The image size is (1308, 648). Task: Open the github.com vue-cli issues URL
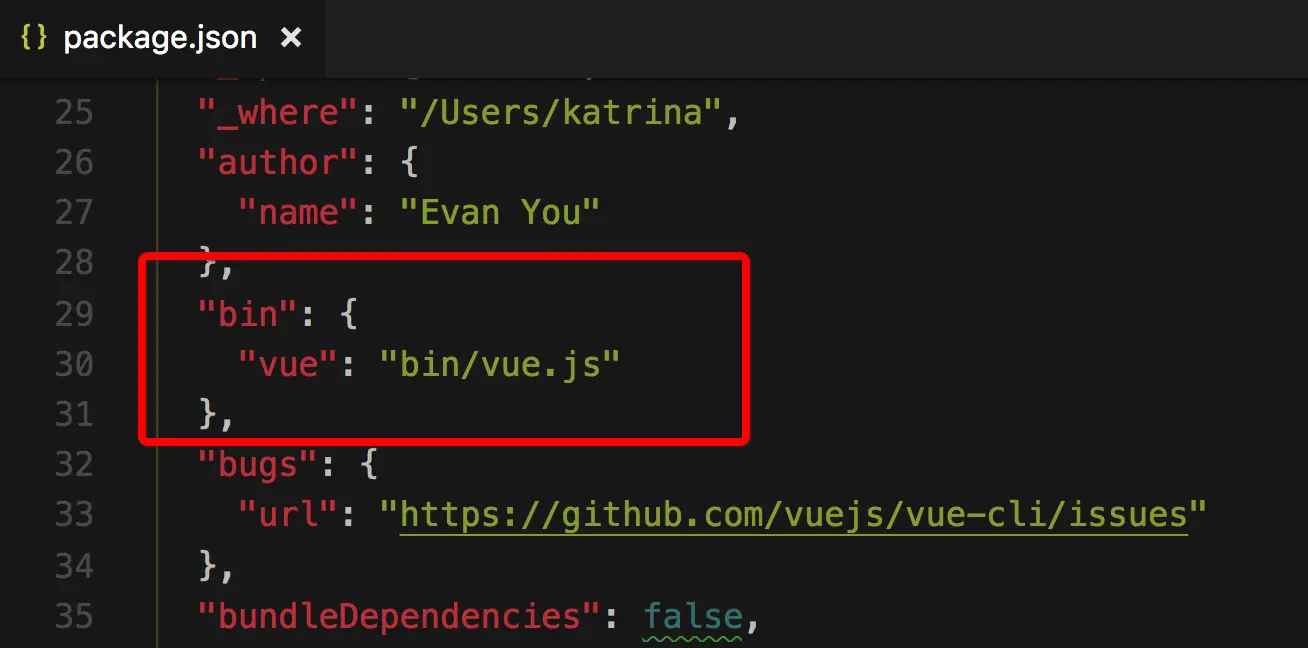pos(793,514)
